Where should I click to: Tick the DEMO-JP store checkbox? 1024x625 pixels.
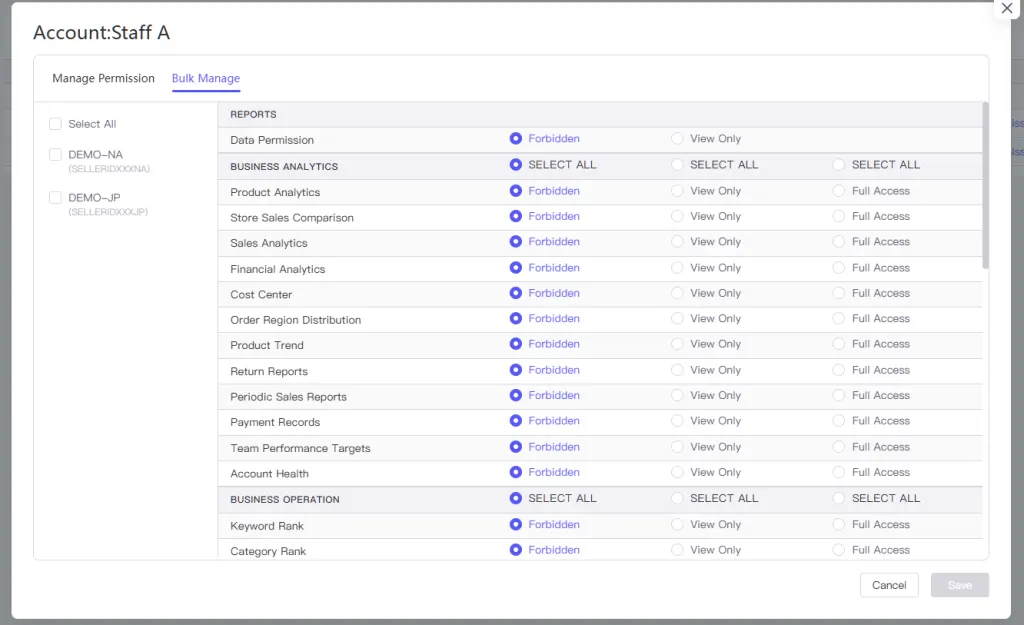(x=56, y=198)
